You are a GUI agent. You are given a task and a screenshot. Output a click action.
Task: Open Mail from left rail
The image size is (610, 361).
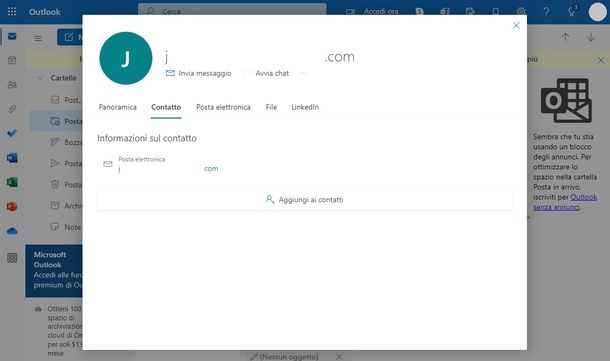pyautogui.click(x=12, y=36)
